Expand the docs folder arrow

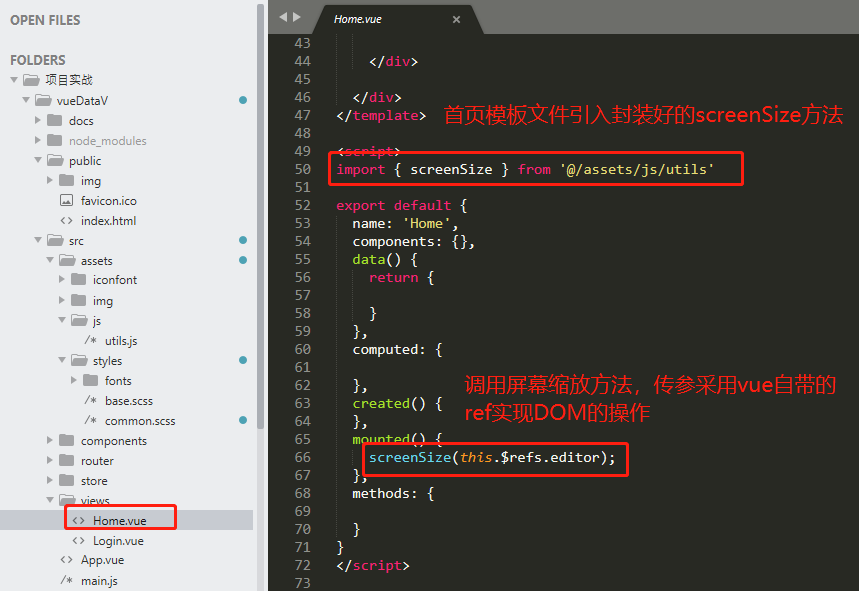[x=38, y=120]
